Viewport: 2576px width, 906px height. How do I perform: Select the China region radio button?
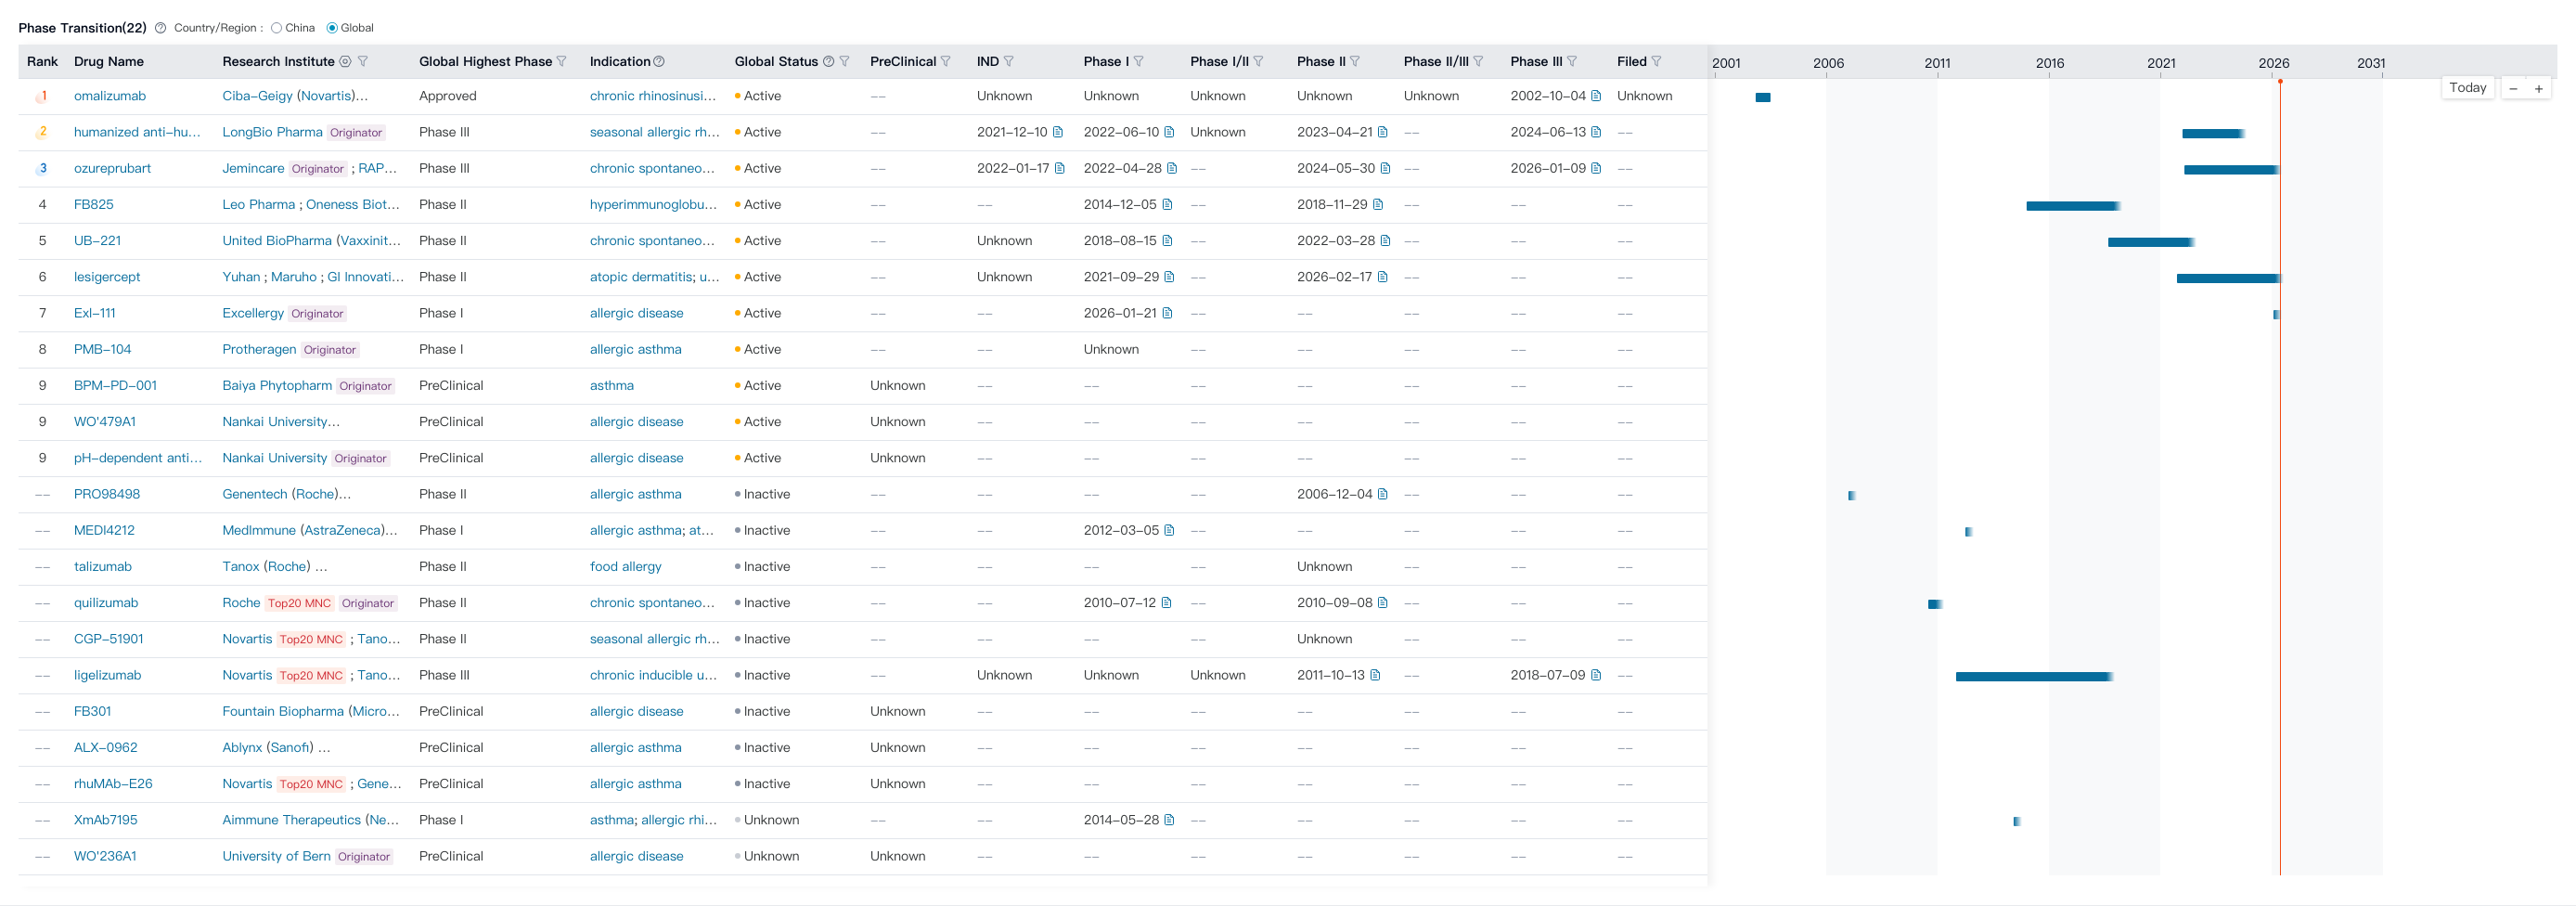point(277,28)
